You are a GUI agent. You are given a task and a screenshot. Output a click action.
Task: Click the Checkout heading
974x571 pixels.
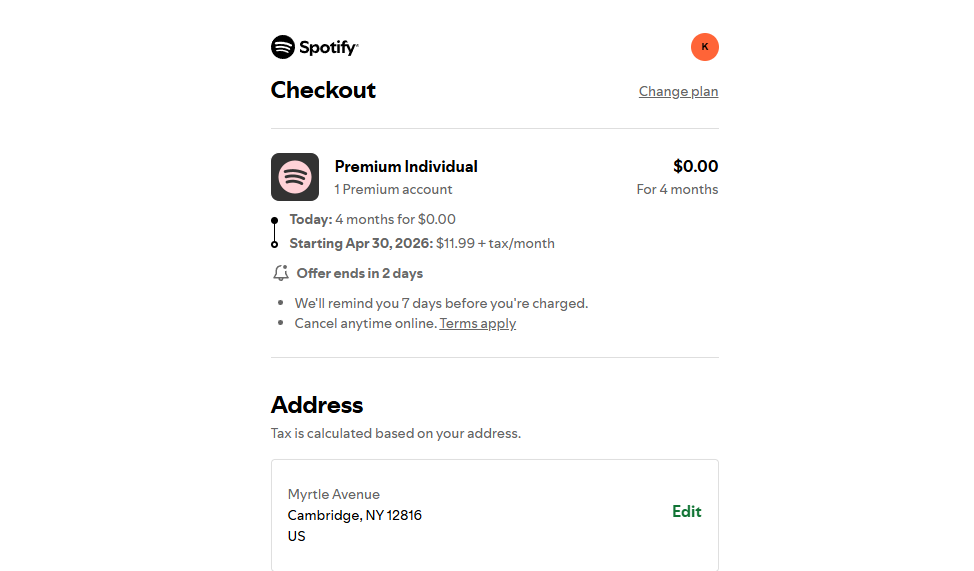(323, 90)
